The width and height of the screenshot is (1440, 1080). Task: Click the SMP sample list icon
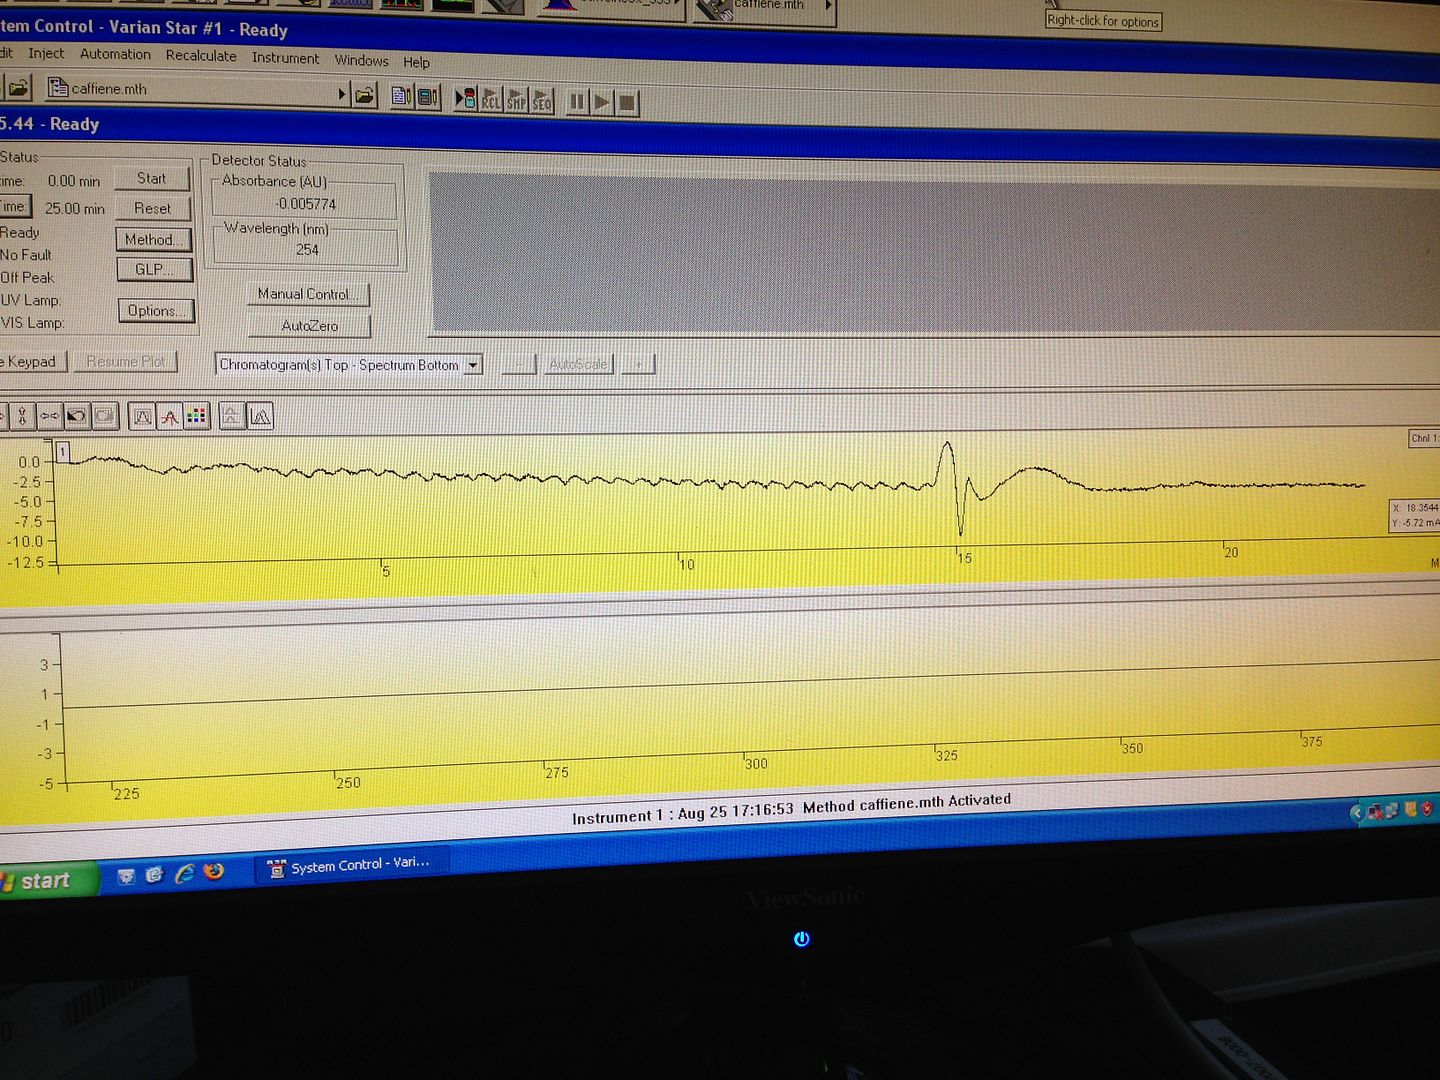point(516,101)
